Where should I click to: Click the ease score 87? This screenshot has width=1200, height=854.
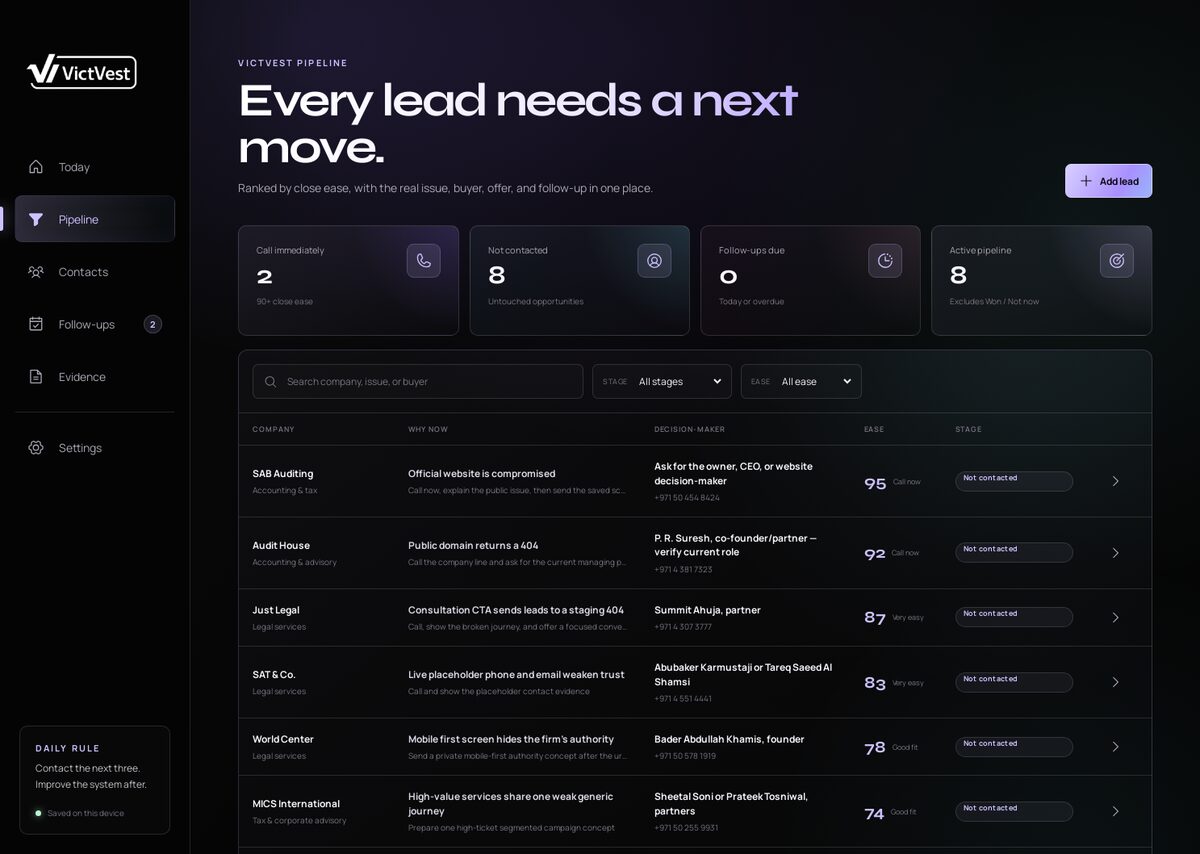click(x=875, y=618)
